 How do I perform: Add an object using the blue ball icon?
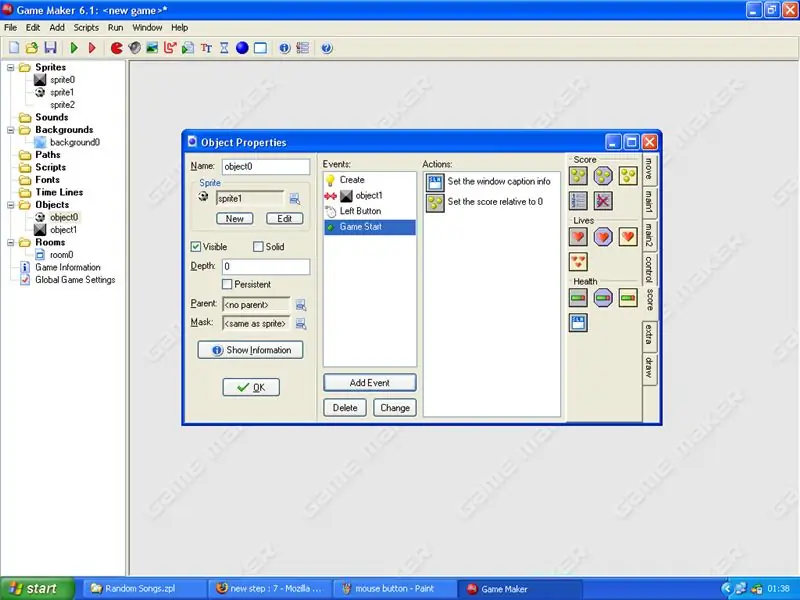pyautogui.click(x=242, y=48)
